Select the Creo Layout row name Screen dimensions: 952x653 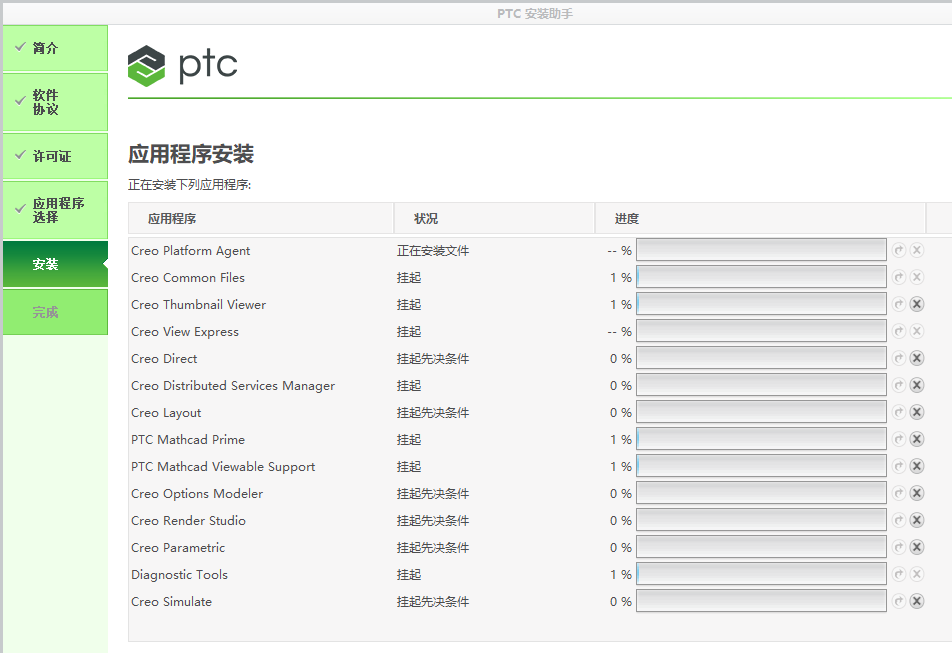tap(166, 413)
